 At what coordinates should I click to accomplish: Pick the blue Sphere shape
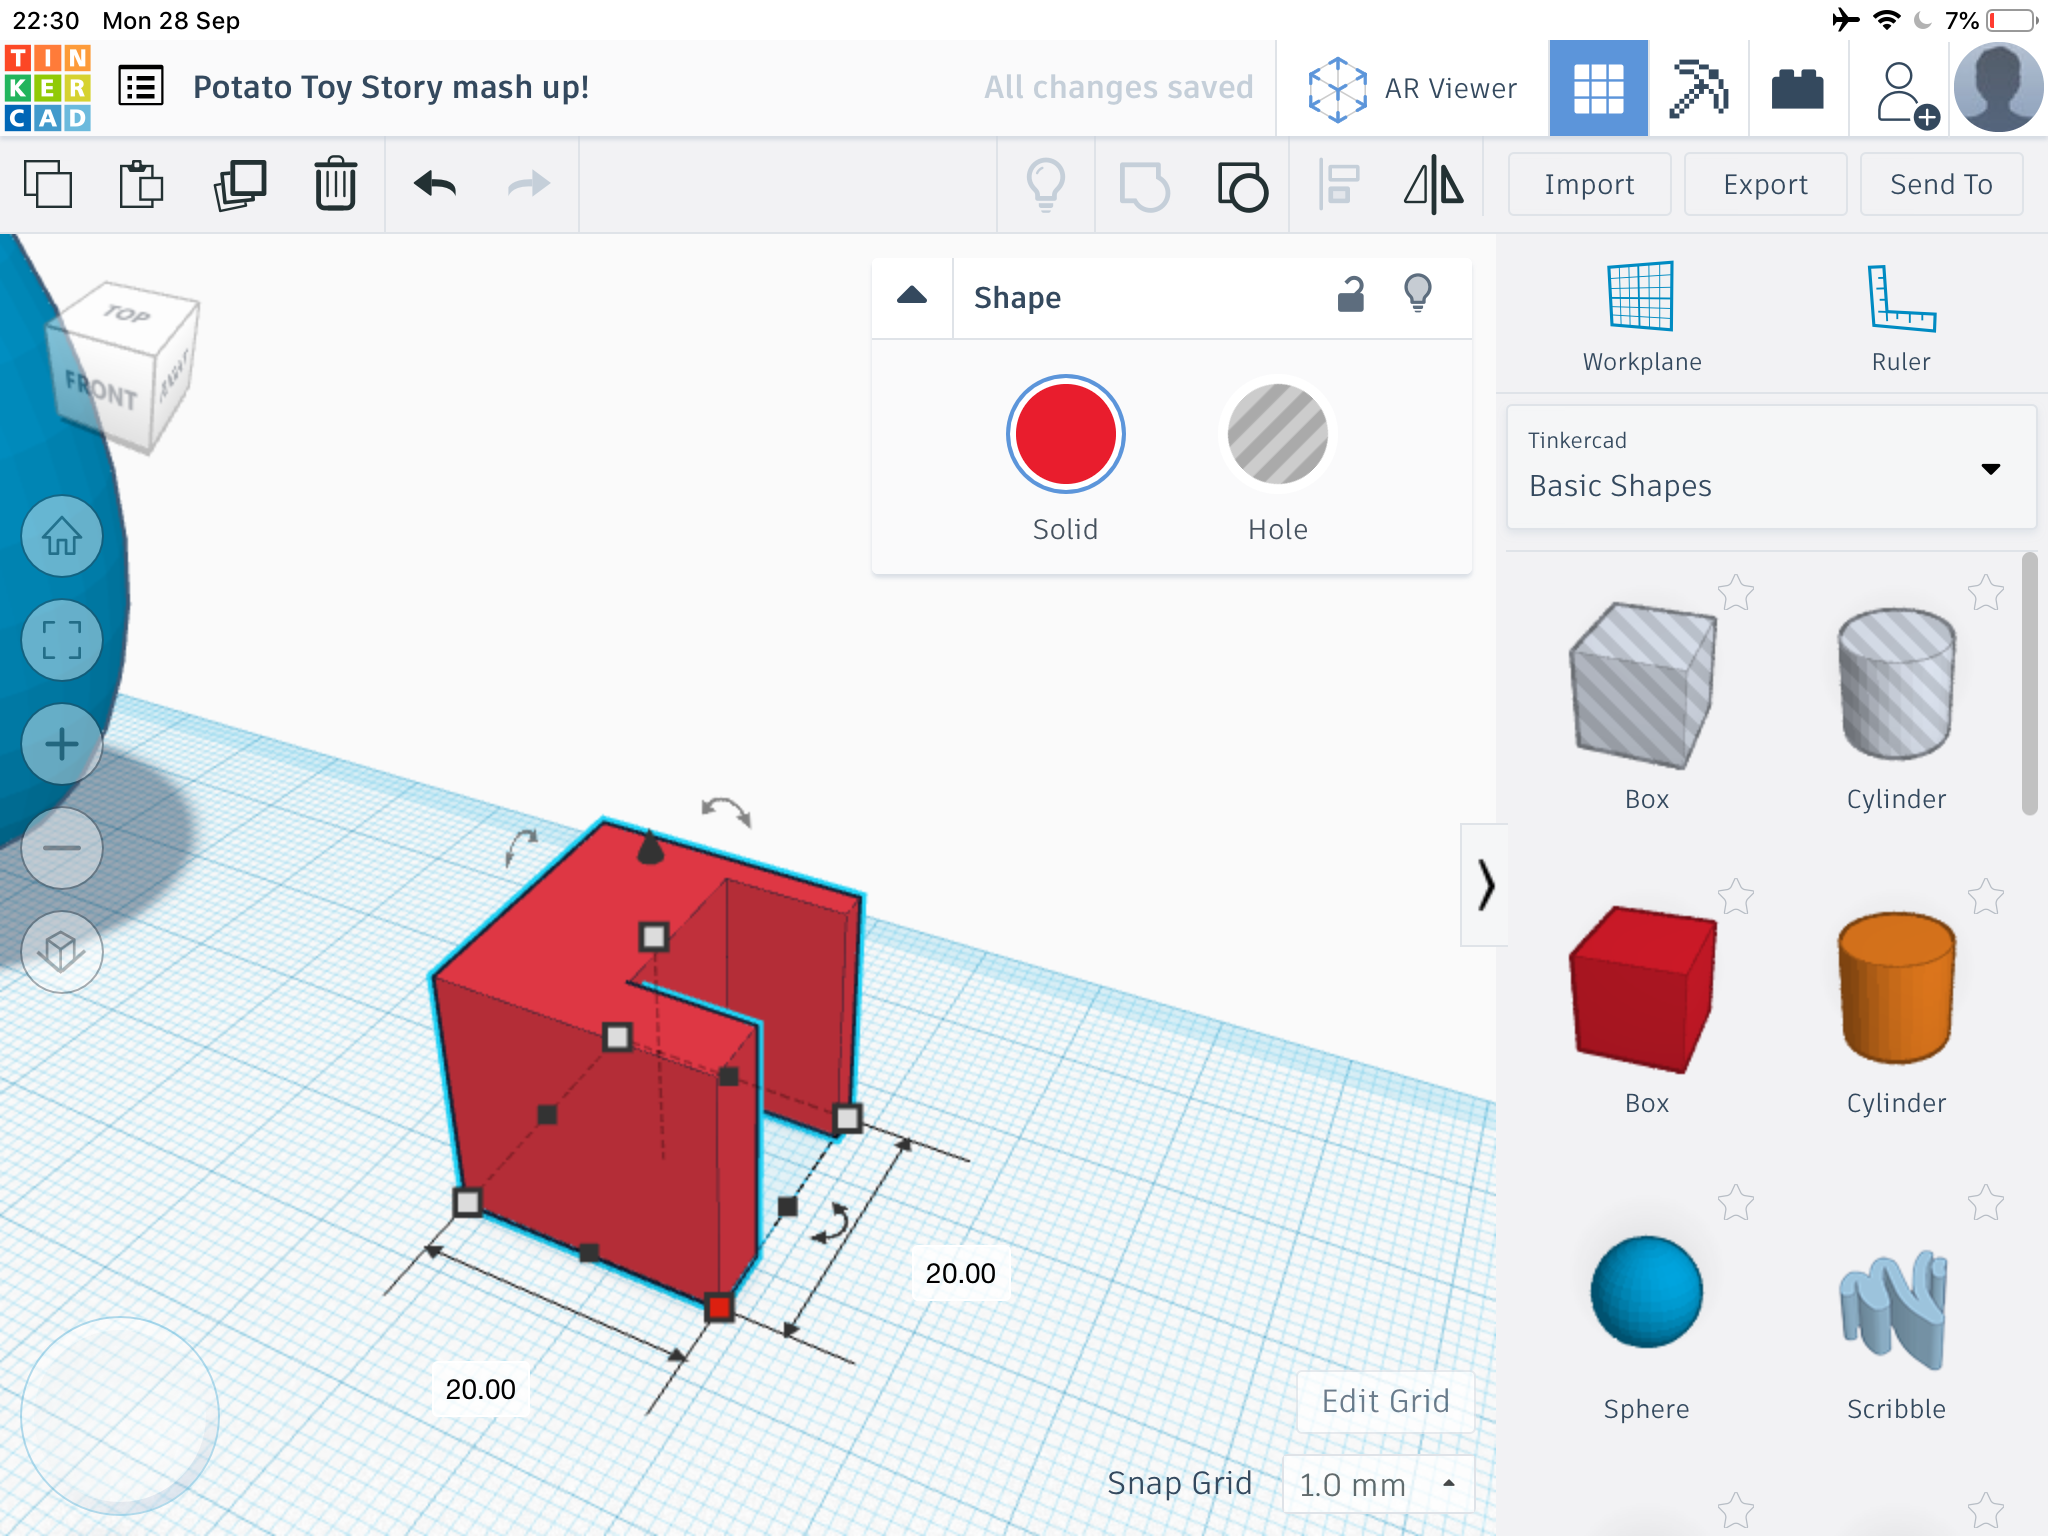click(1646, 1292)
